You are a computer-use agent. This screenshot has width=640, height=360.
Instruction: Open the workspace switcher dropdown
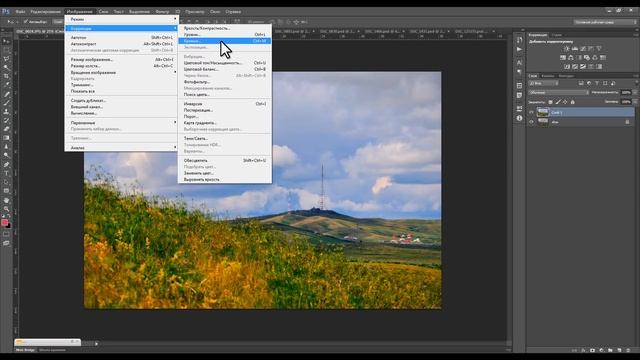pos(604,22)
